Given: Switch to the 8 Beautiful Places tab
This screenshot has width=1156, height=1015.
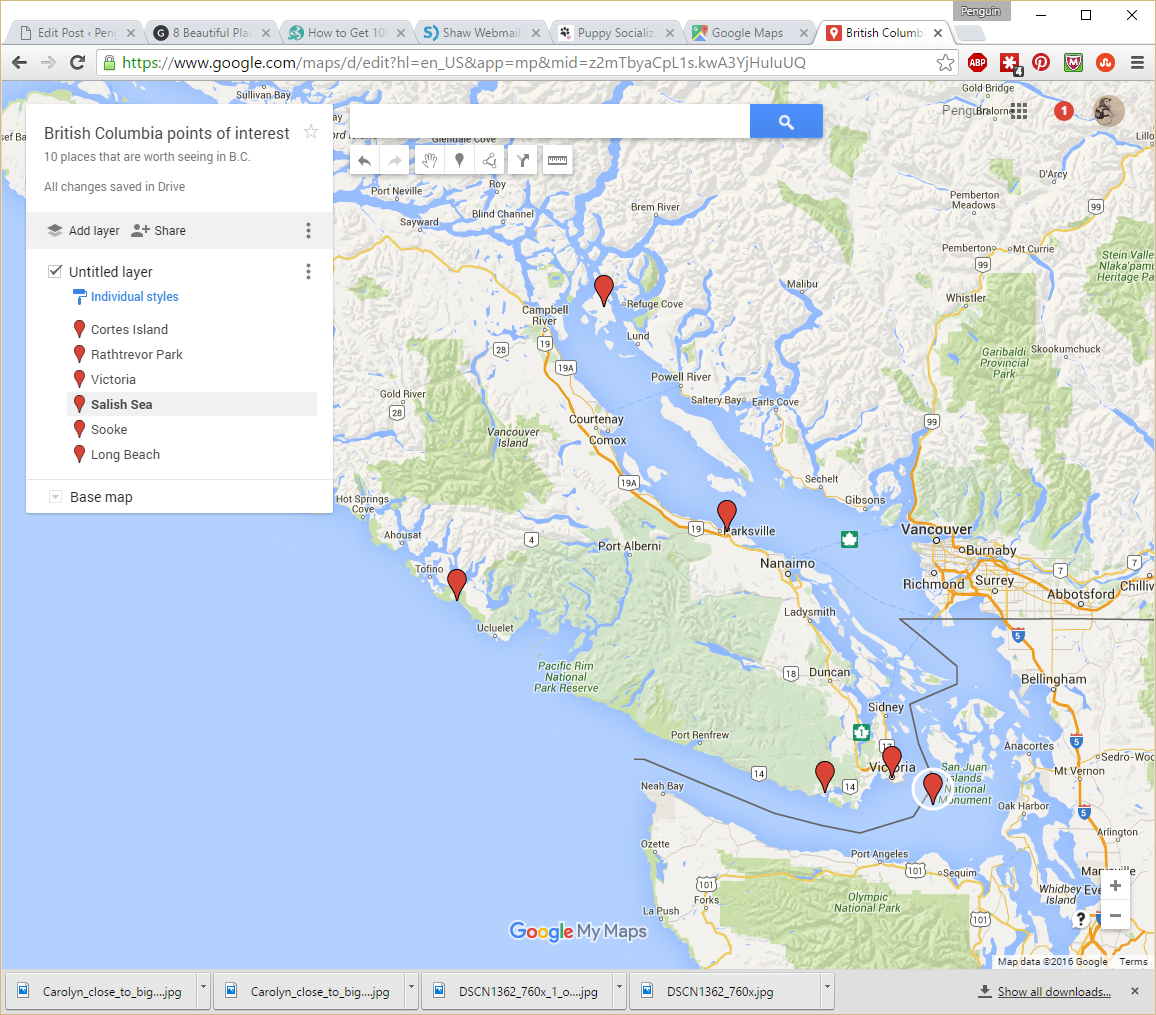Looking at the screenshot, I should [211, 32].
